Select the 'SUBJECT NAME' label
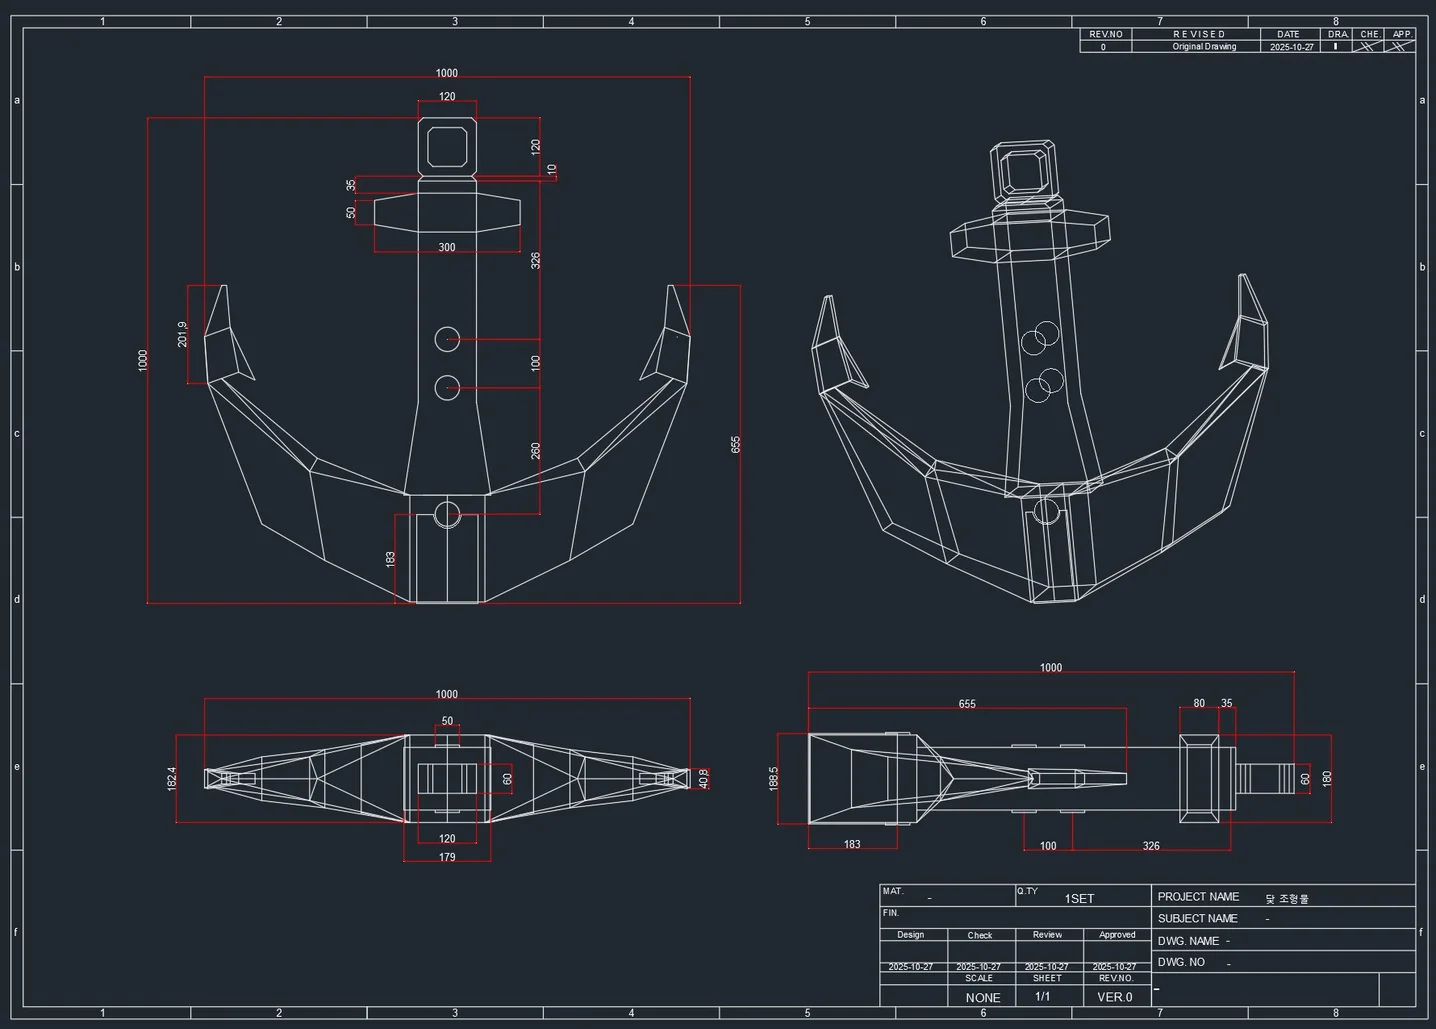This screenshot has height=1029, width=1436. tap(1198, 919)
